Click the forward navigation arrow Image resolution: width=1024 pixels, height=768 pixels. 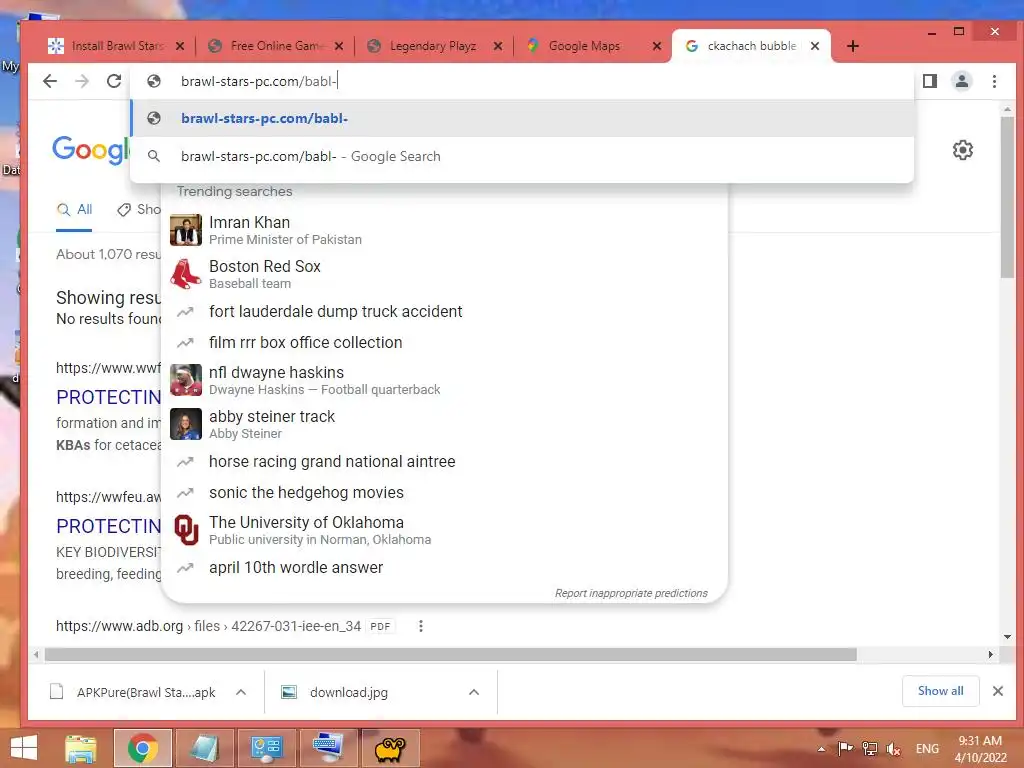(x=82, y=81)
